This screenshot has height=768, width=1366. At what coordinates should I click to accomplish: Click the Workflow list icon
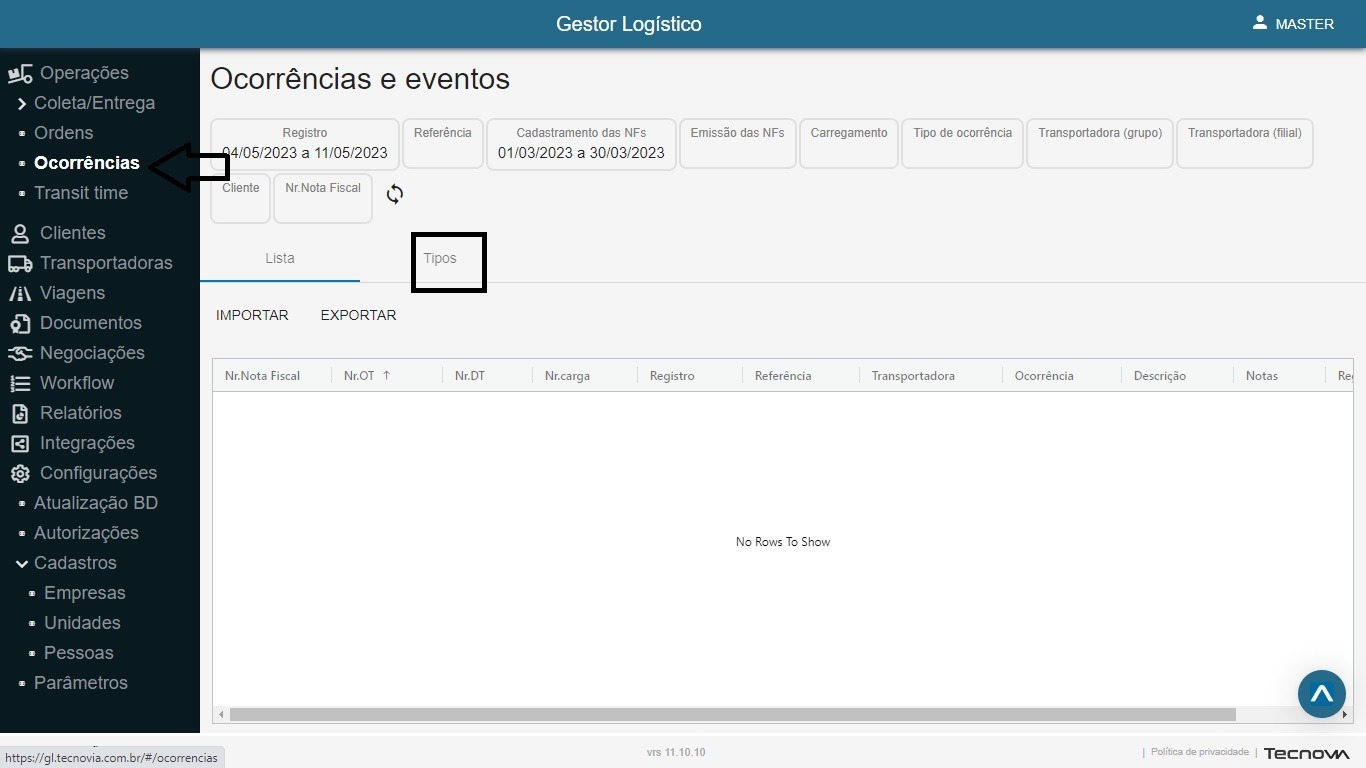coord(19,383)
